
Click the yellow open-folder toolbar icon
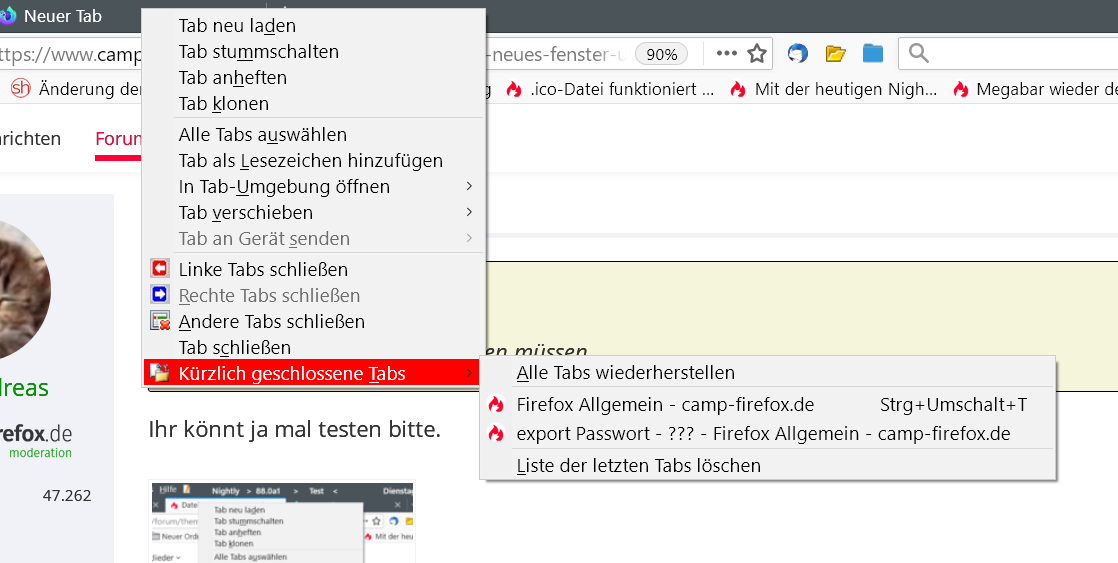(x=836, y=53)
